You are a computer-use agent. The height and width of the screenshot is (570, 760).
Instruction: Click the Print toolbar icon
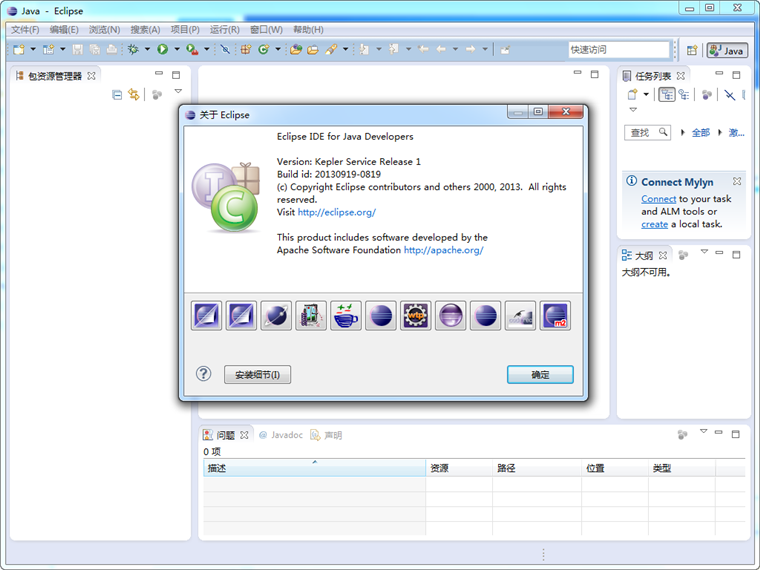(112, 49)
